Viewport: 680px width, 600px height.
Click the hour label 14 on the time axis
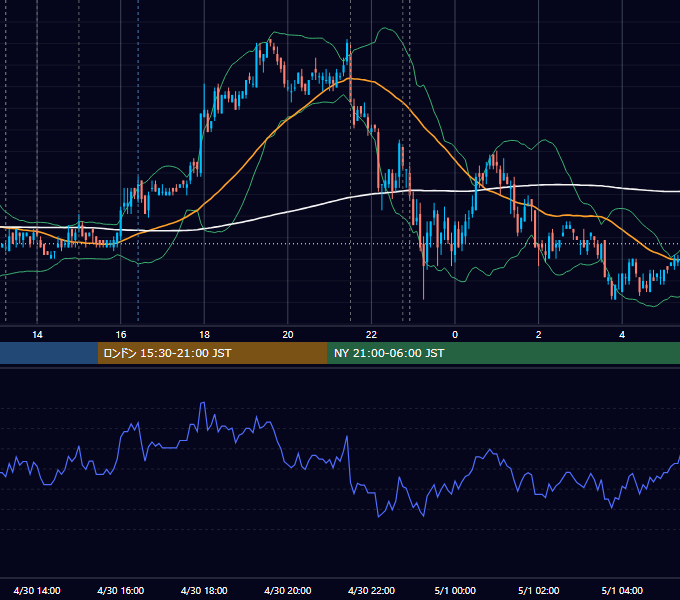coord(37,335)
